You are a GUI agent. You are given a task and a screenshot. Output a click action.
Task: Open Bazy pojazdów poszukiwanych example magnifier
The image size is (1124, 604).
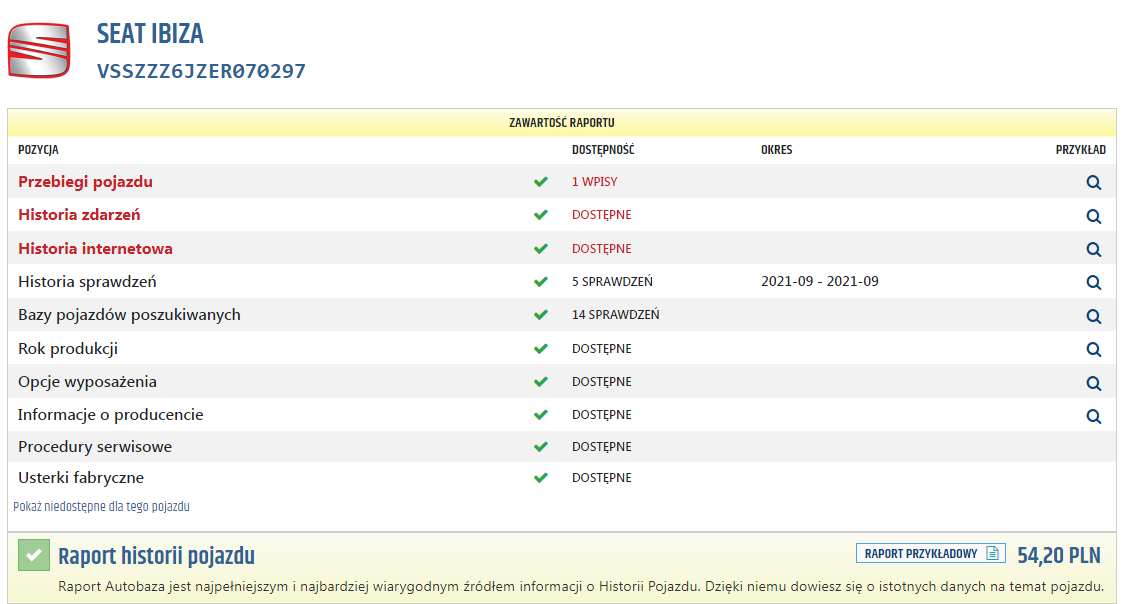(x=1093, y=316)
